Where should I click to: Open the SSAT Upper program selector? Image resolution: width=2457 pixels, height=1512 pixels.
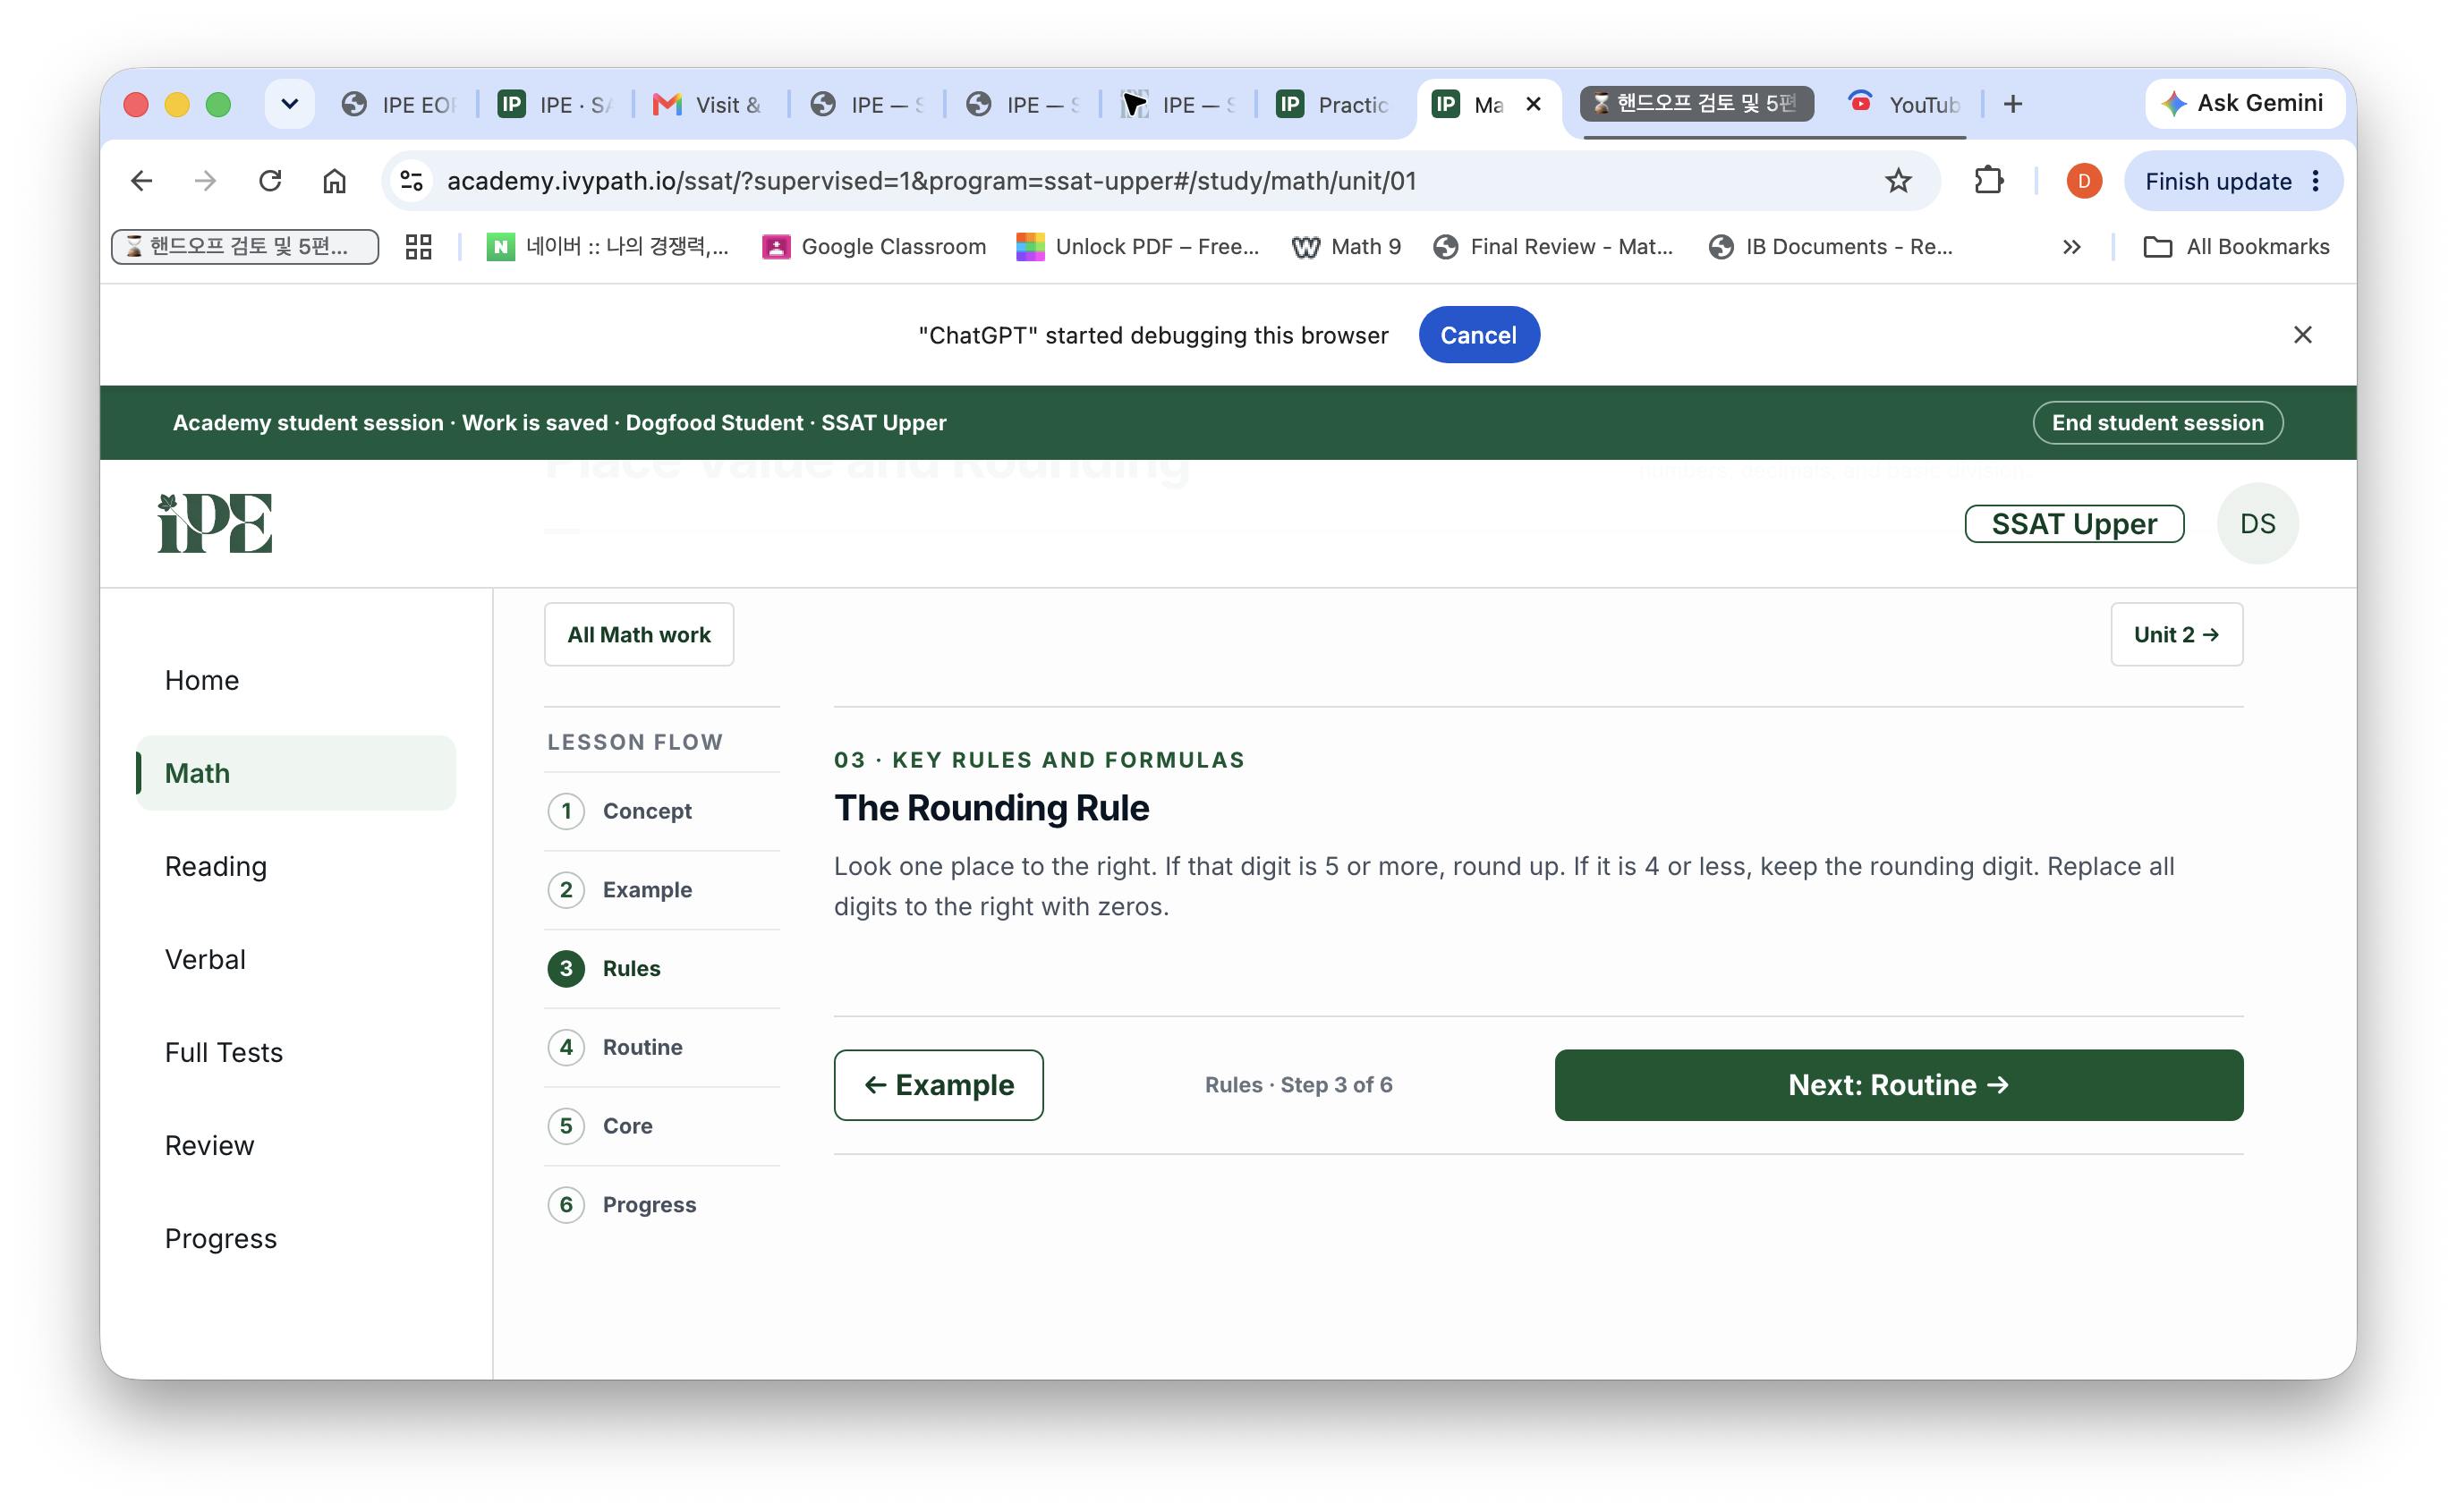2073,523
